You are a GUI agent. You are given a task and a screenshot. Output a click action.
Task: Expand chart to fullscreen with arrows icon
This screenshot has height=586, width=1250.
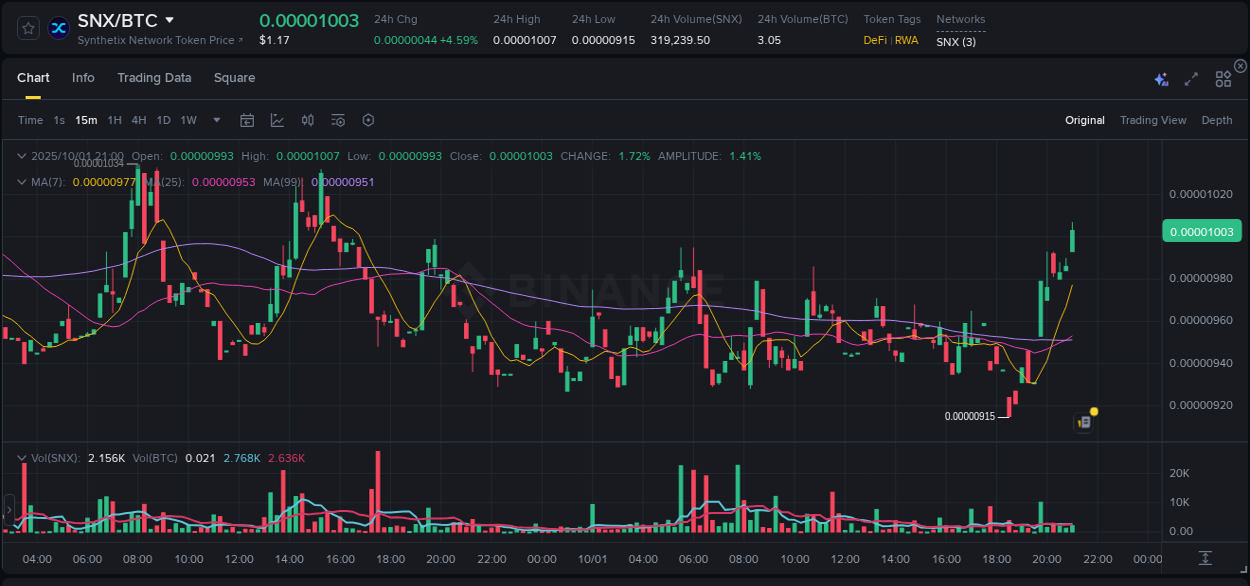(1191, 78)
